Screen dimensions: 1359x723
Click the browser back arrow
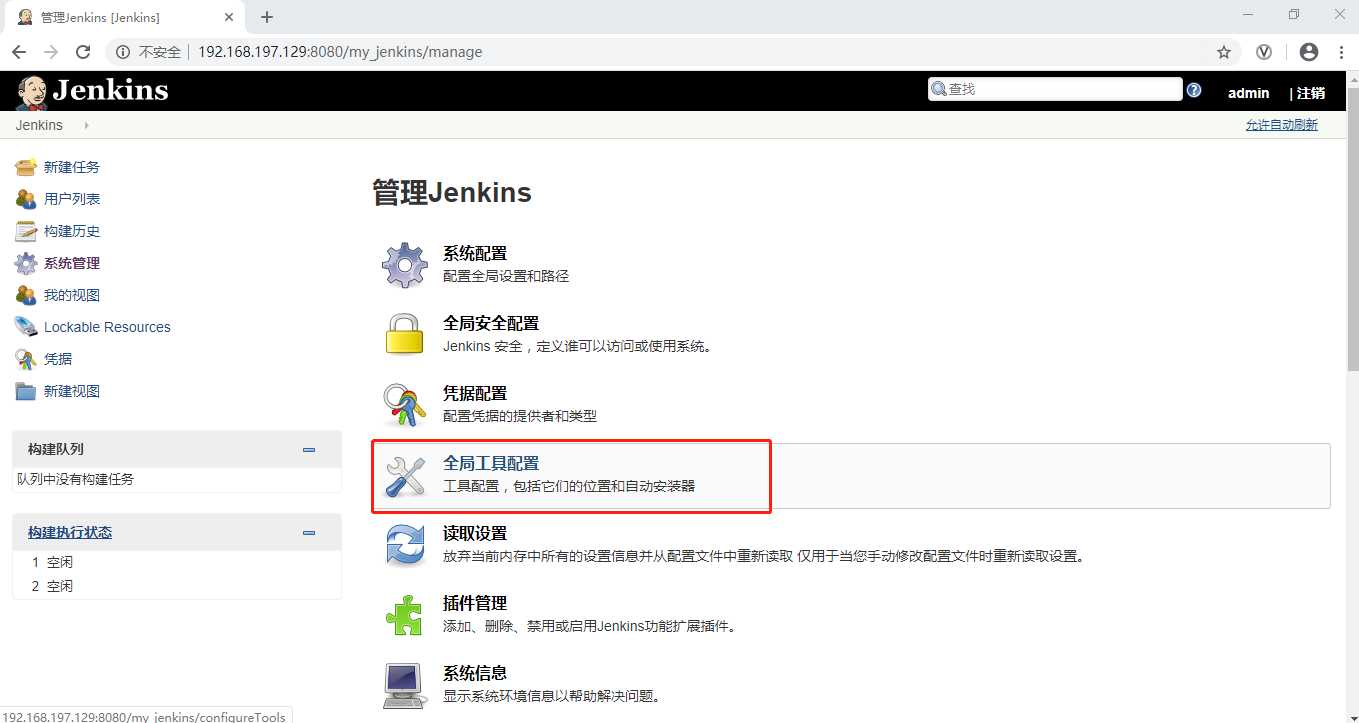(19, 52)
